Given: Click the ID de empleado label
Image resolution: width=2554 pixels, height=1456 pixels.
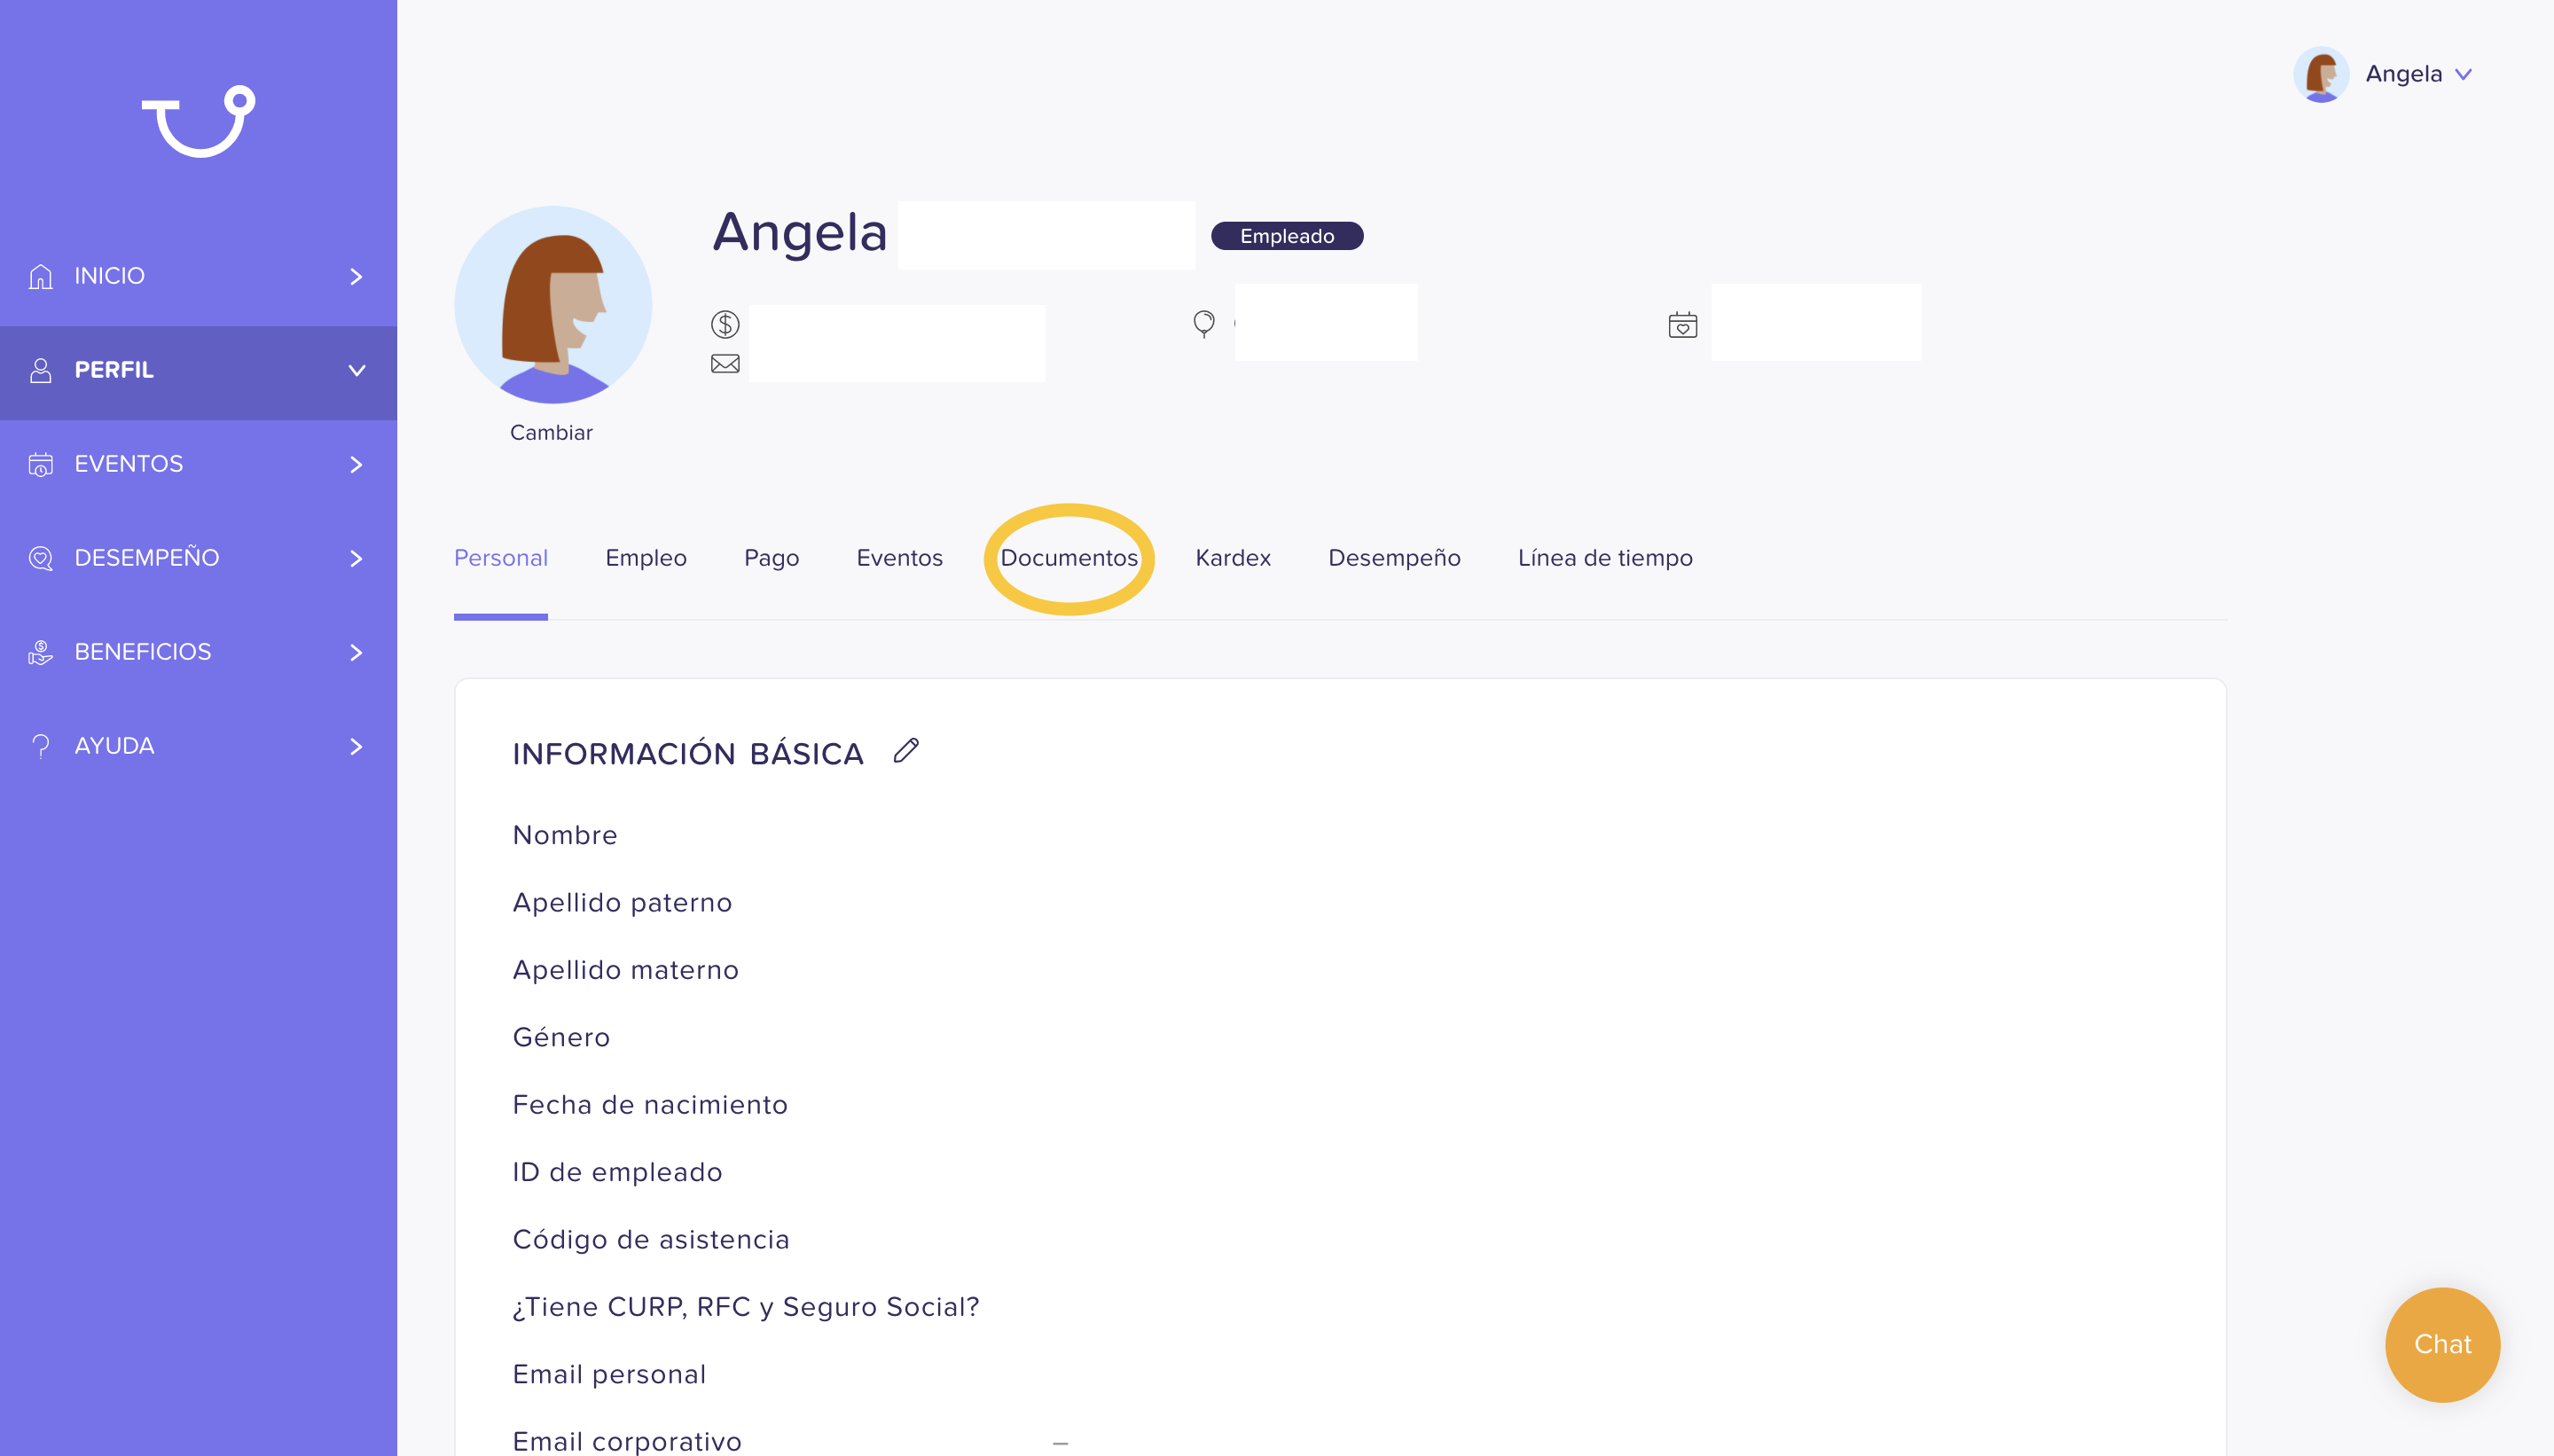Looking at the screenshot, I should pos(617,1172).
